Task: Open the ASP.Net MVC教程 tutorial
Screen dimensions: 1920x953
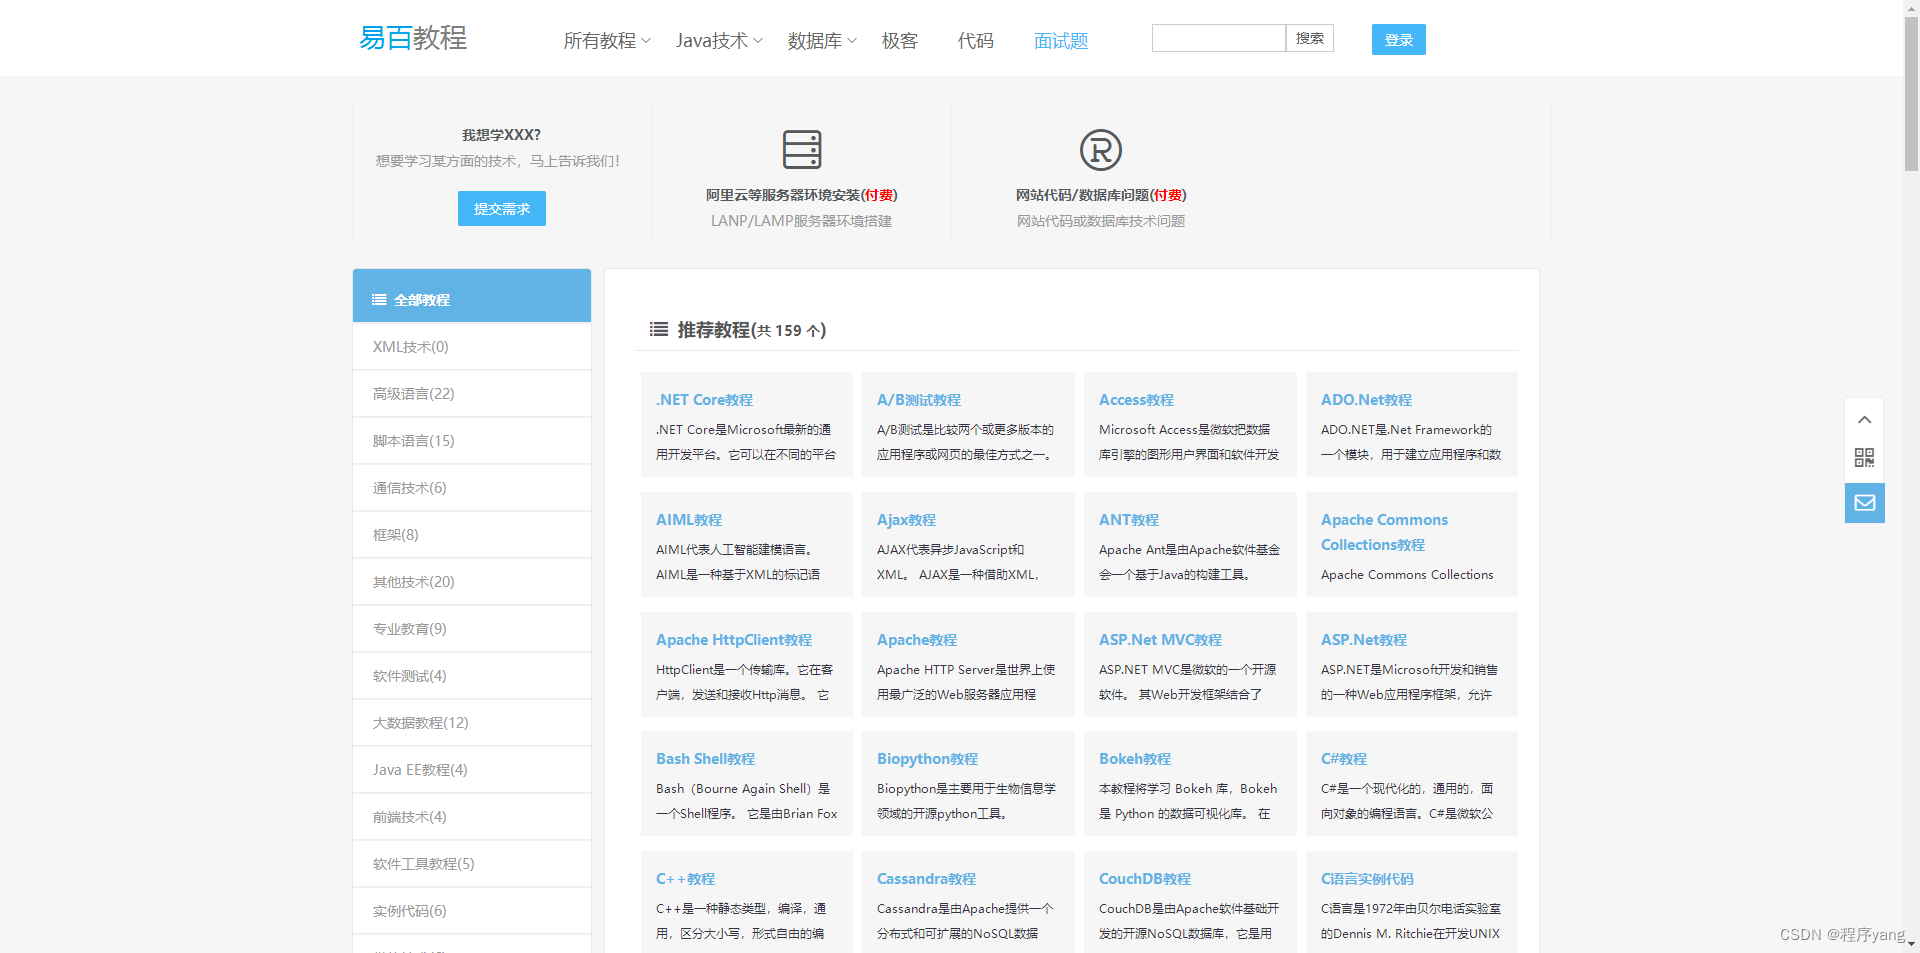Action: [x=1160, y=640]
